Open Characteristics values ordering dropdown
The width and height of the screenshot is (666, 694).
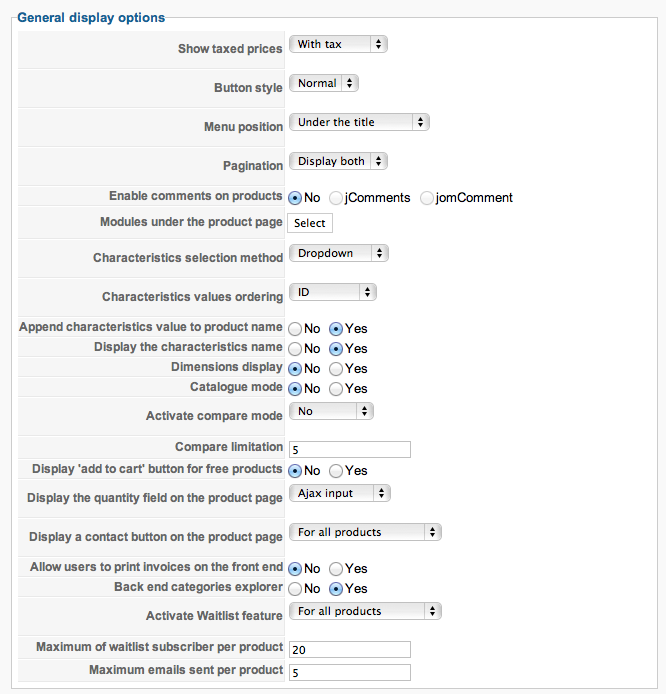point(332,292)
